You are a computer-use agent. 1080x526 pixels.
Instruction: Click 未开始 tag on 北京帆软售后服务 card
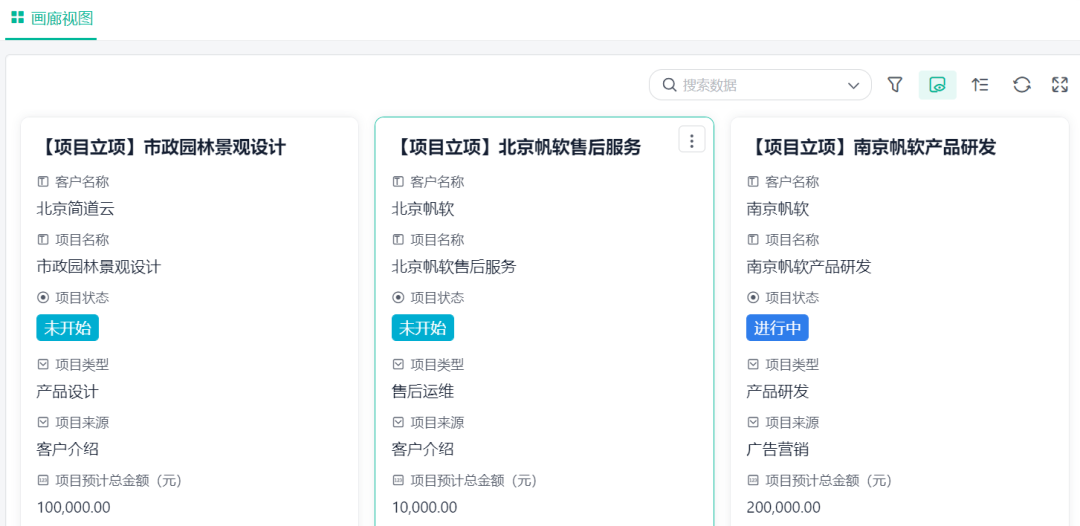click(x=422, y=328)
